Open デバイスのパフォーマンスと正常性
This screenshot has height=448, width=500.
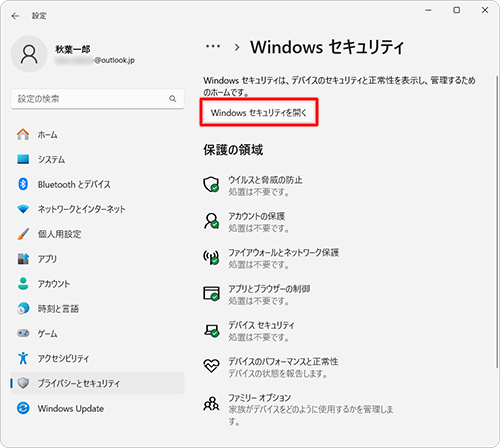pyautogui.click(x=283, y=361)
